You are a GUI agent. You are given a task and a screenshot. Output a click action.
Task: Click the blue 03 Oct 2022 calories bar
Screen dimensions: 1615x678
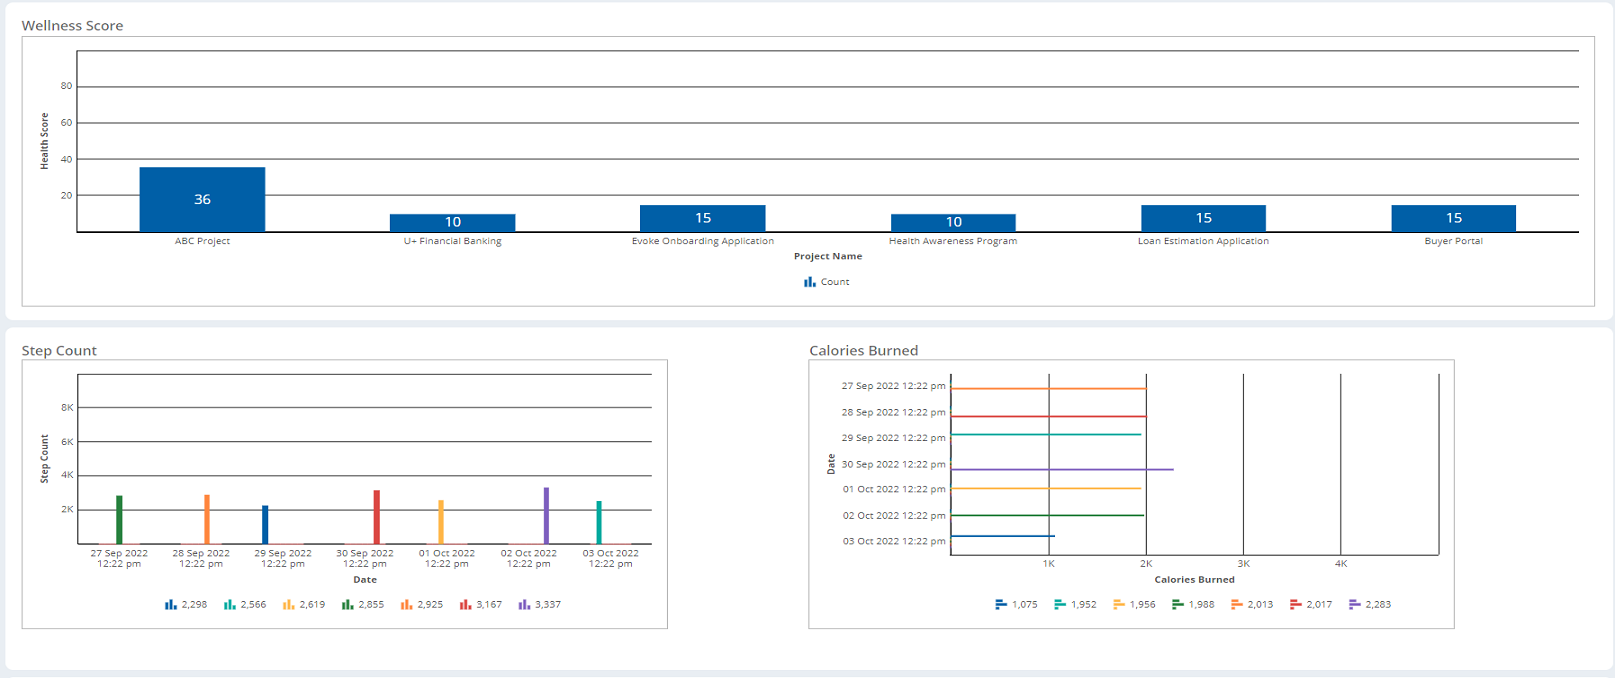point(1003,536)
